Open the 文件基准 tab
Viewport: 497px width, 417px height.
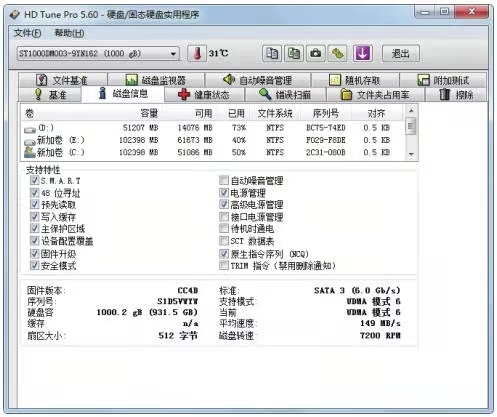pos(63,80)
